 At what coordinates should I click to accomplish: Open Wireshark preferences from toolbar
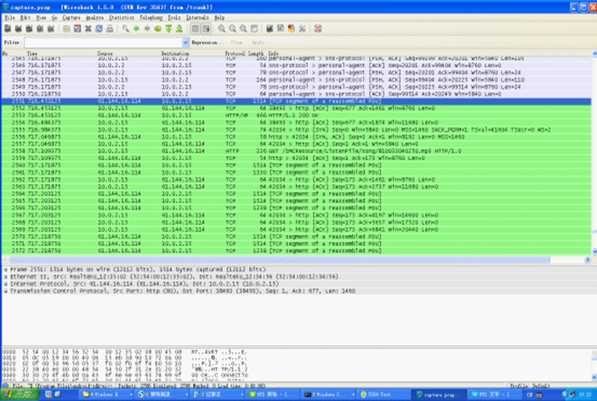(x=302, y=29)
